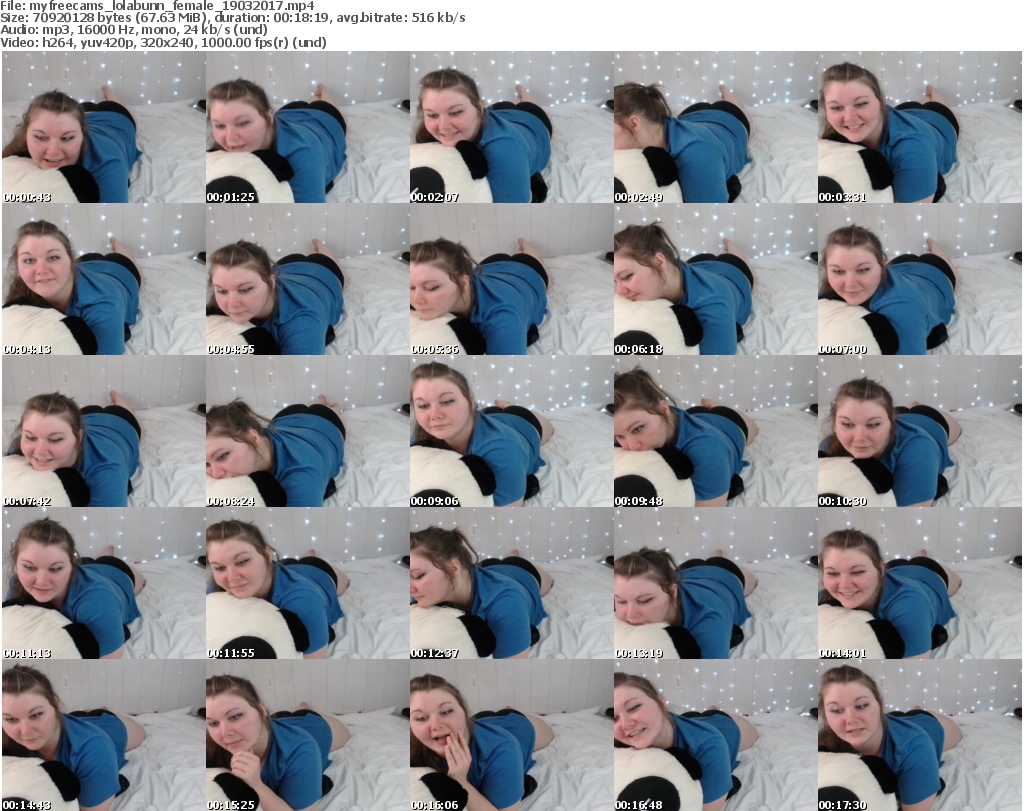
Task: Open the thumbnail marked 00:12:37
Action: pos(511,583)
